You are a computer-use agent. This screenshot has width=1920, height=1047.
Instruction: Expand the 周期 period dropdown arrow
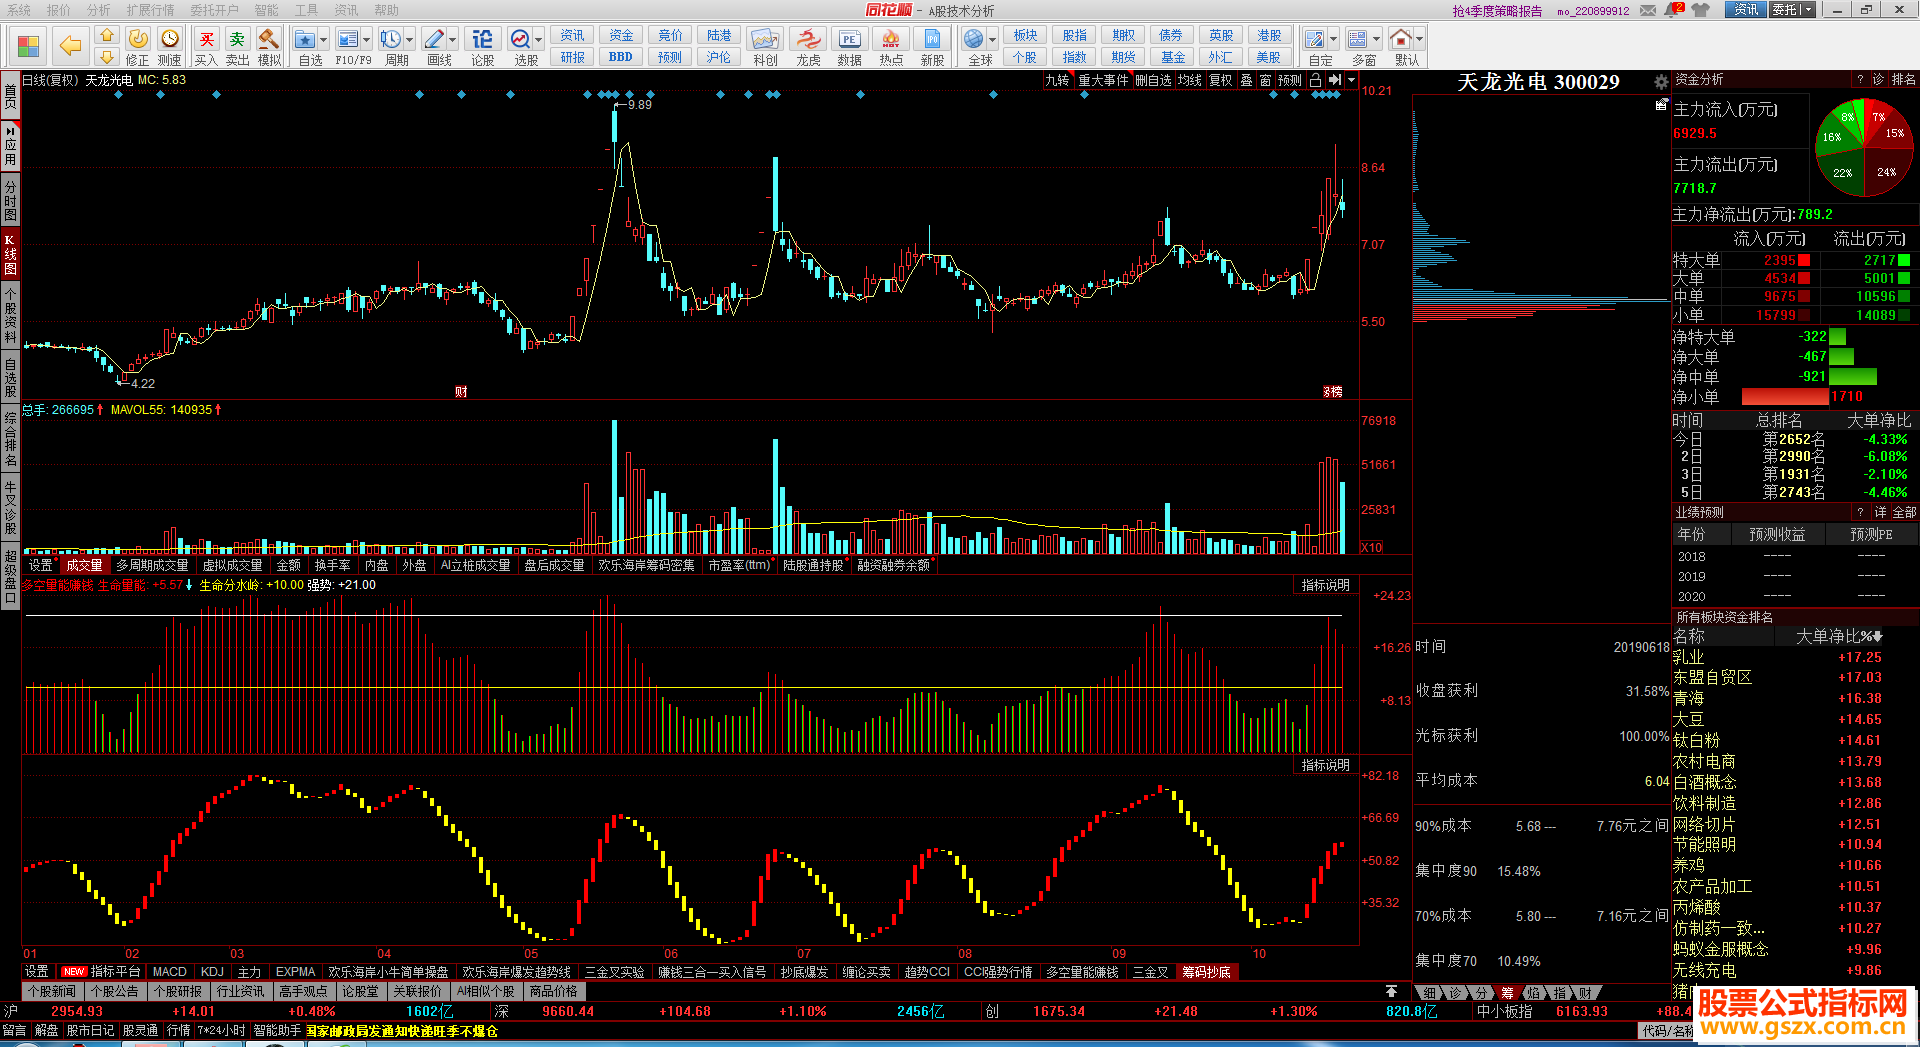(411, 40)
